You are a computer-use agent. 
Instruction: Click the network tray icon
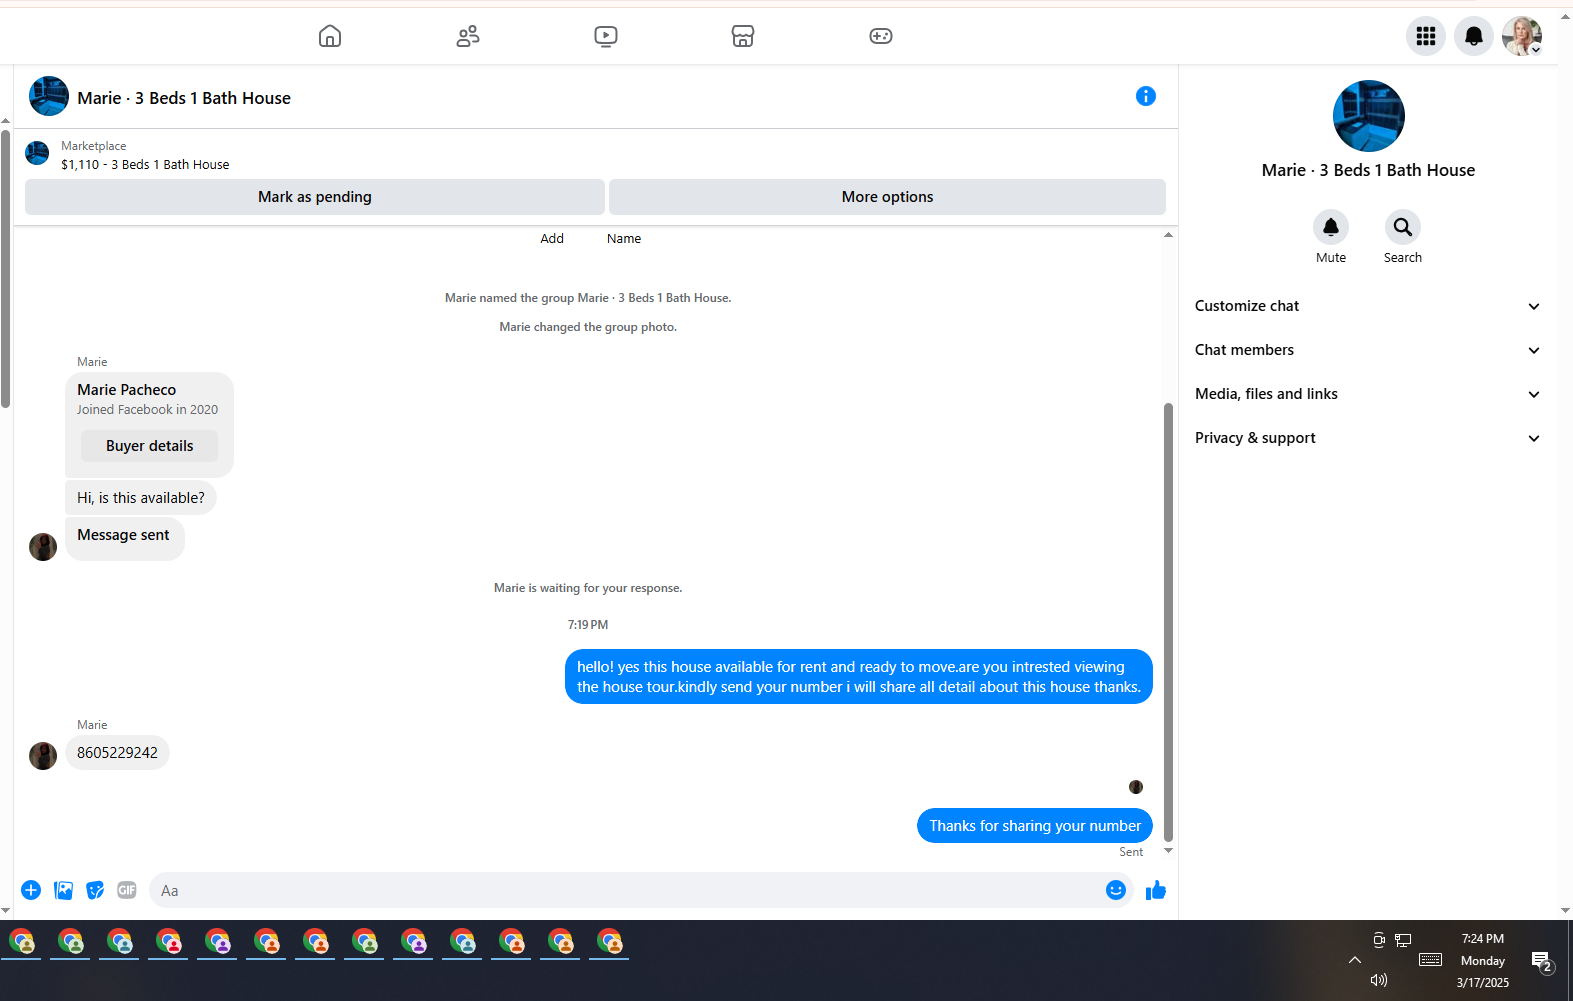pos(1403,940)
